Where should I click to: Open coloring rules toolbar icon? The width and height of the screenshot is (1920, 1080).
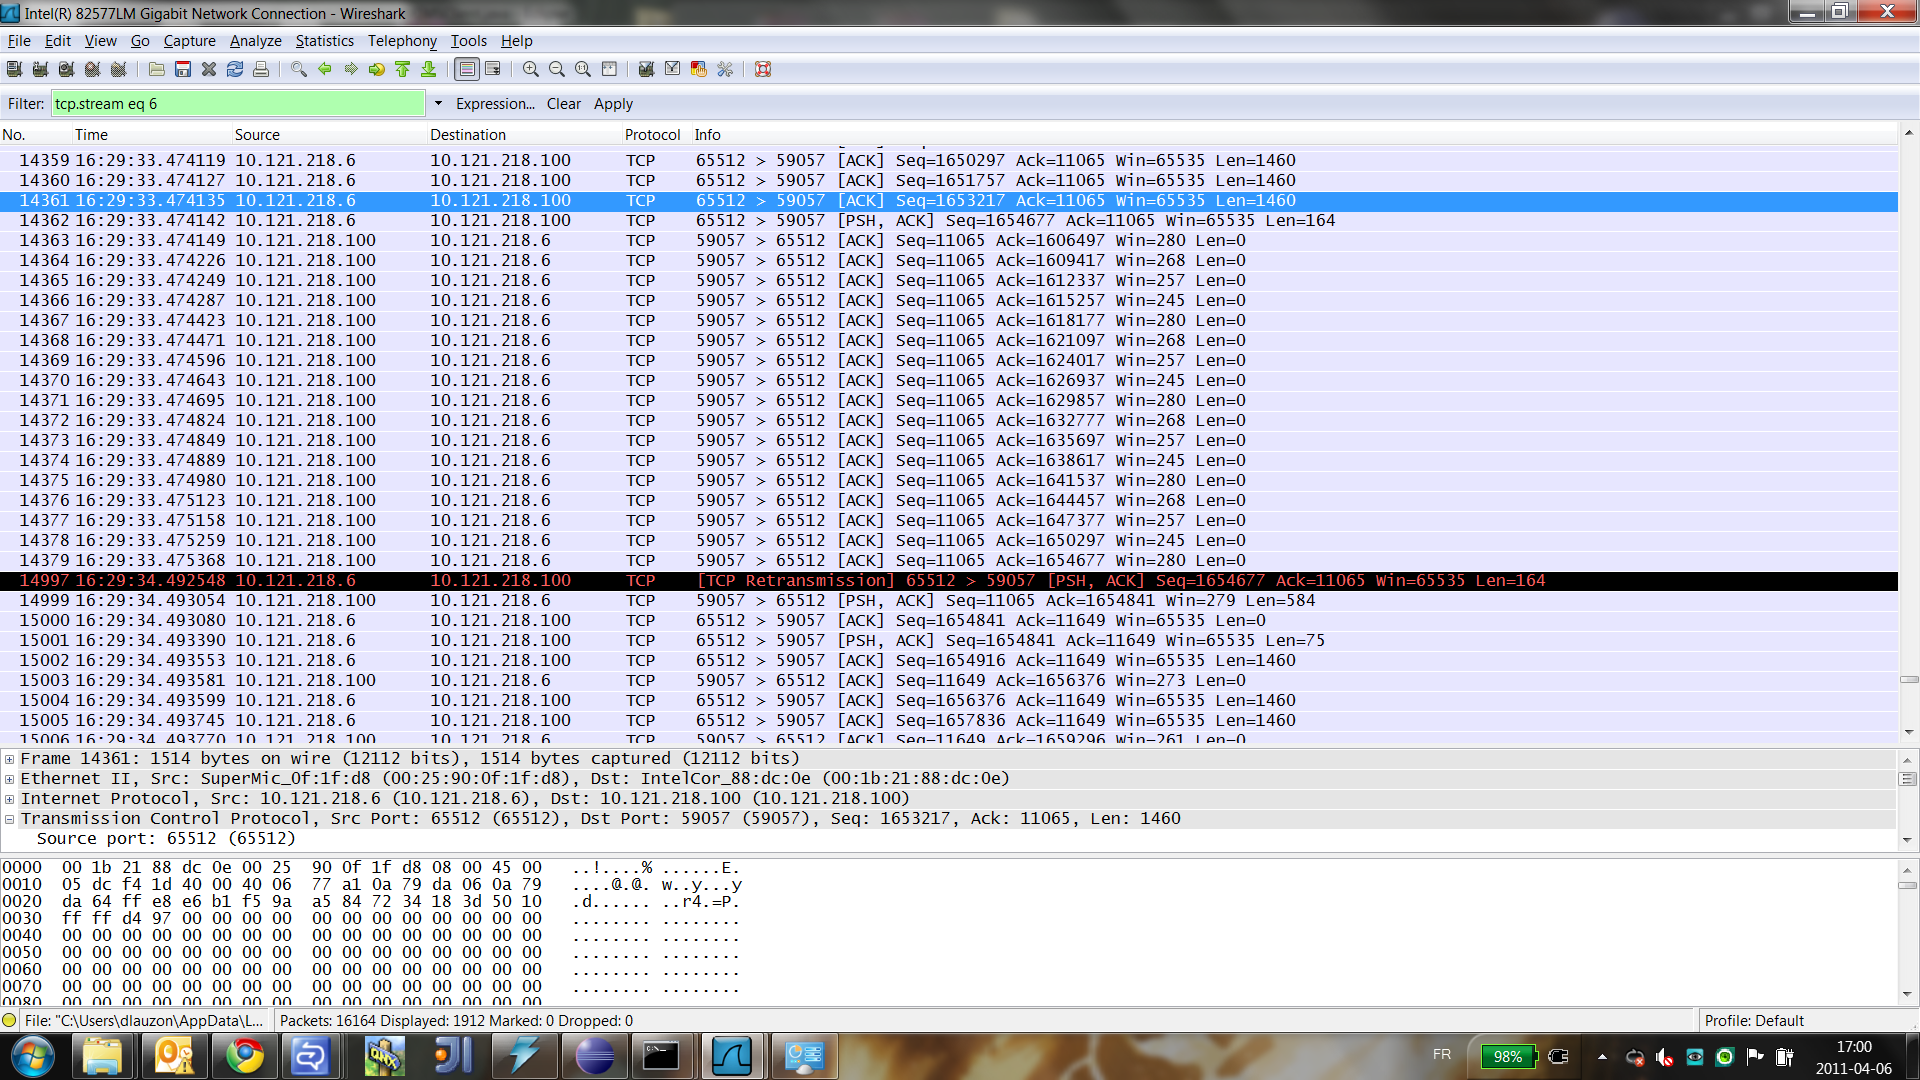tap(698, 69)
